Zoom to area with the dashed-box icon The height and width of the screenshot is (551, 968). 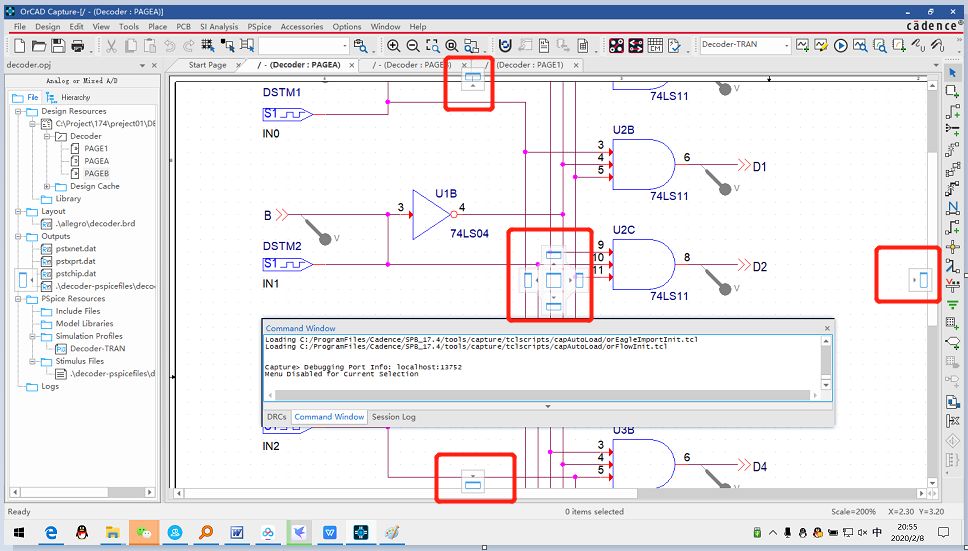click(433, 46)
